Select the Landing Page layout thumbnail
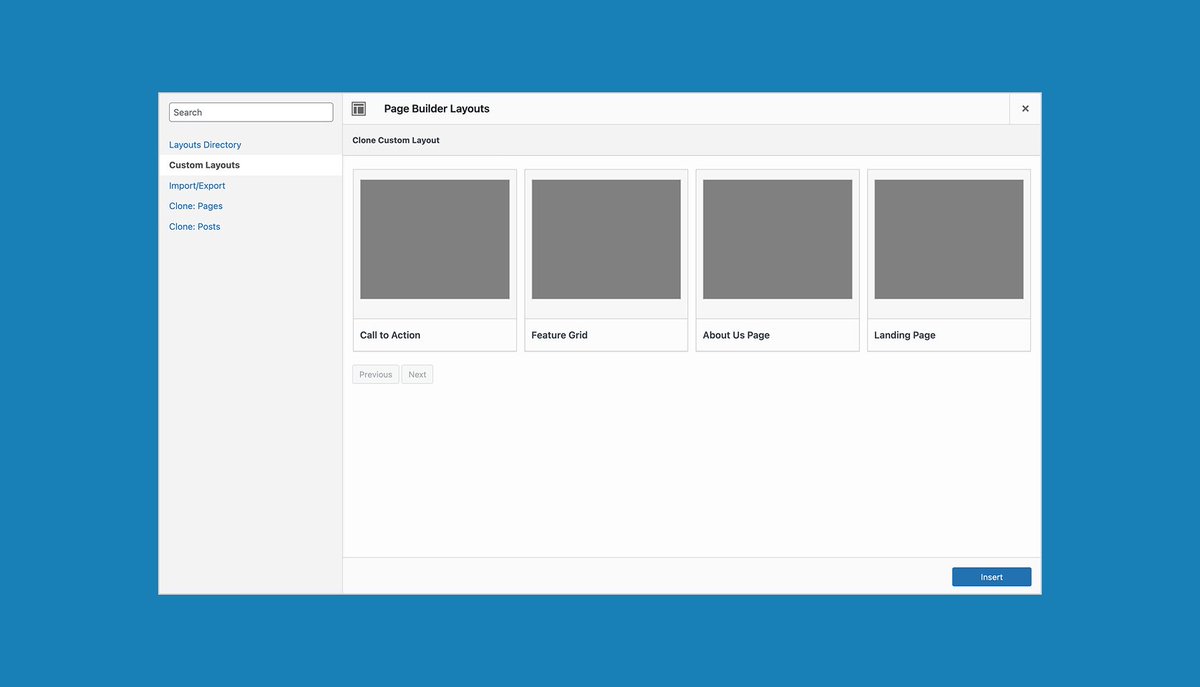Screen dimensions: 1200x687 pos(948,238)
